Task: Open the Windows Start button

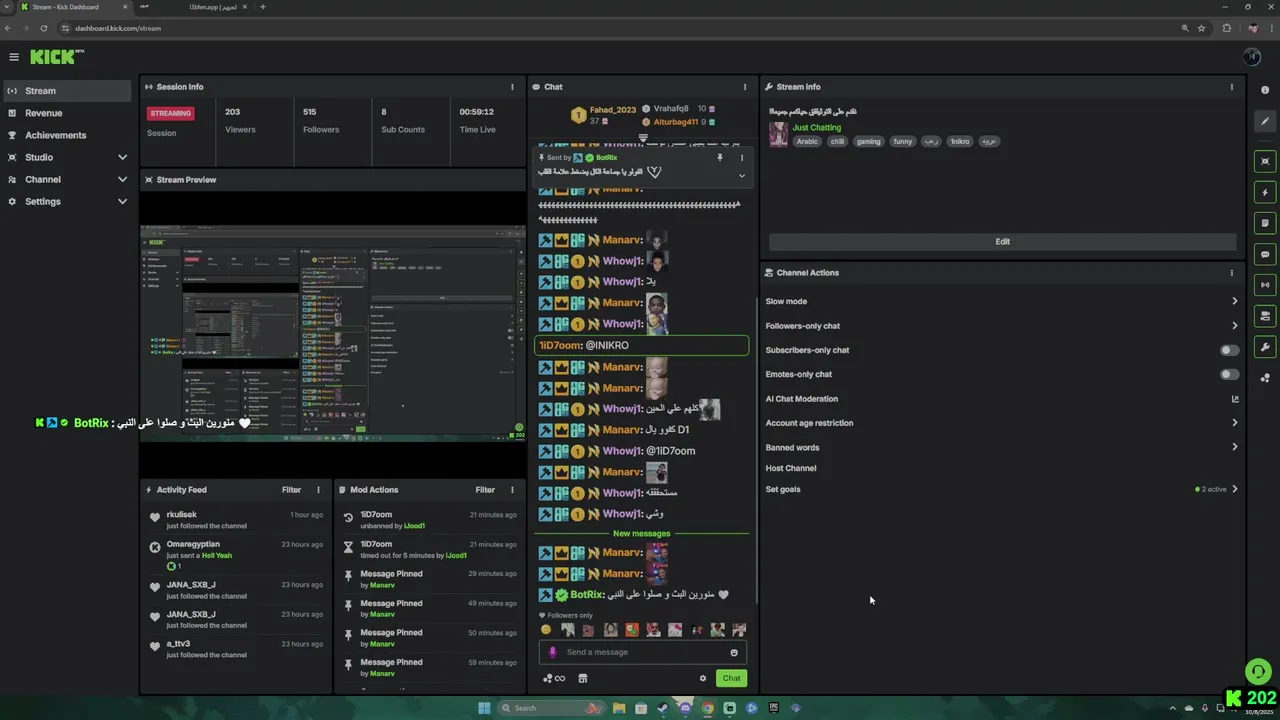Action: 484,708
